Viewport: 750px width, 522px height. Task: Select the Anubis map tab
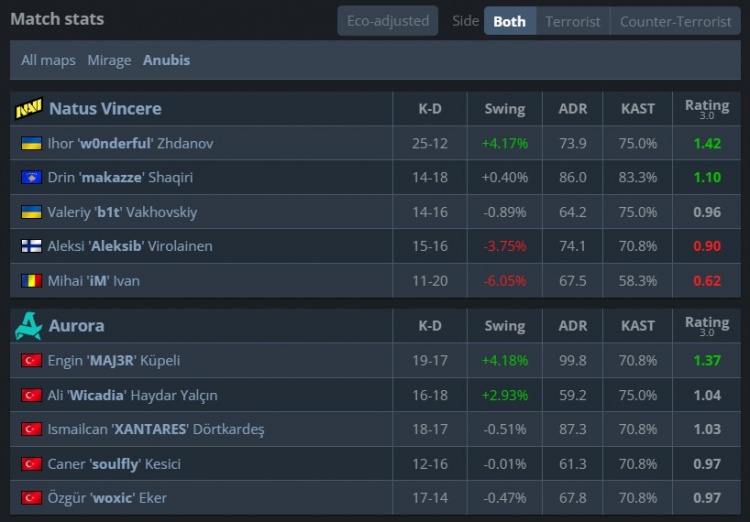coord(166,60)
